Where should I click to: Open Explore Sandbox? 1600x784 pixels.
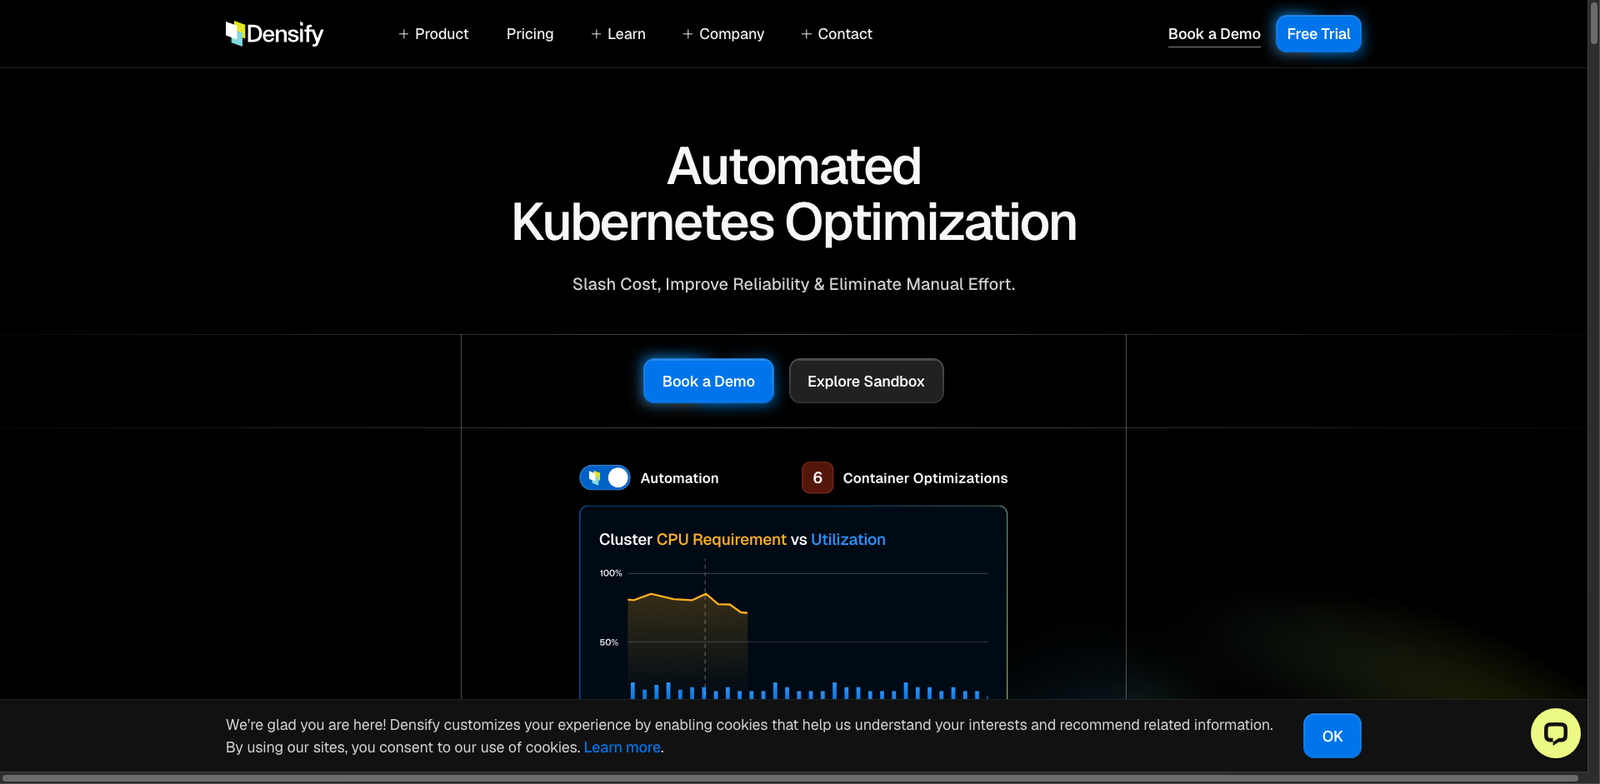pos(866,381)
